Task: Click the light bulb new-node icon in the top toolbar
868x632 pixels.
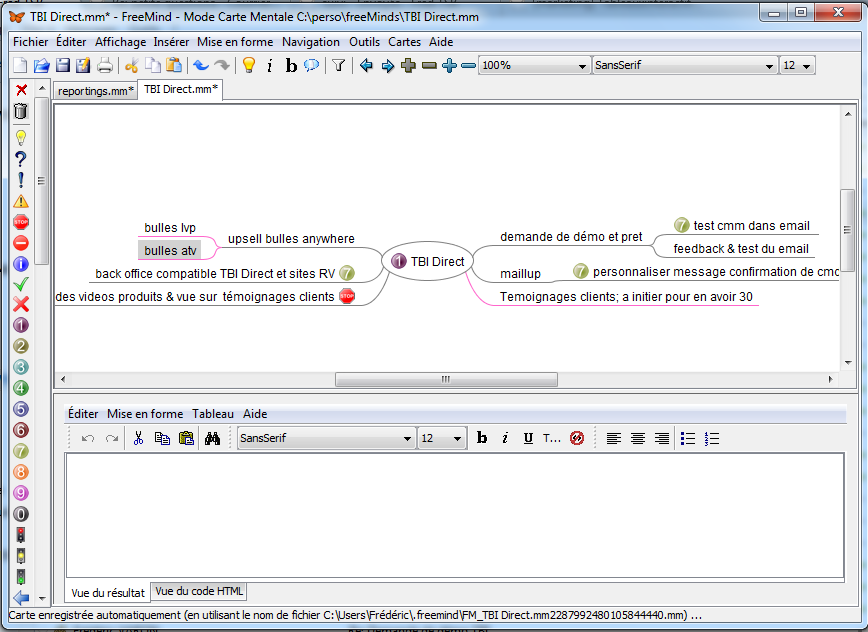Action: tap(249, 65)
